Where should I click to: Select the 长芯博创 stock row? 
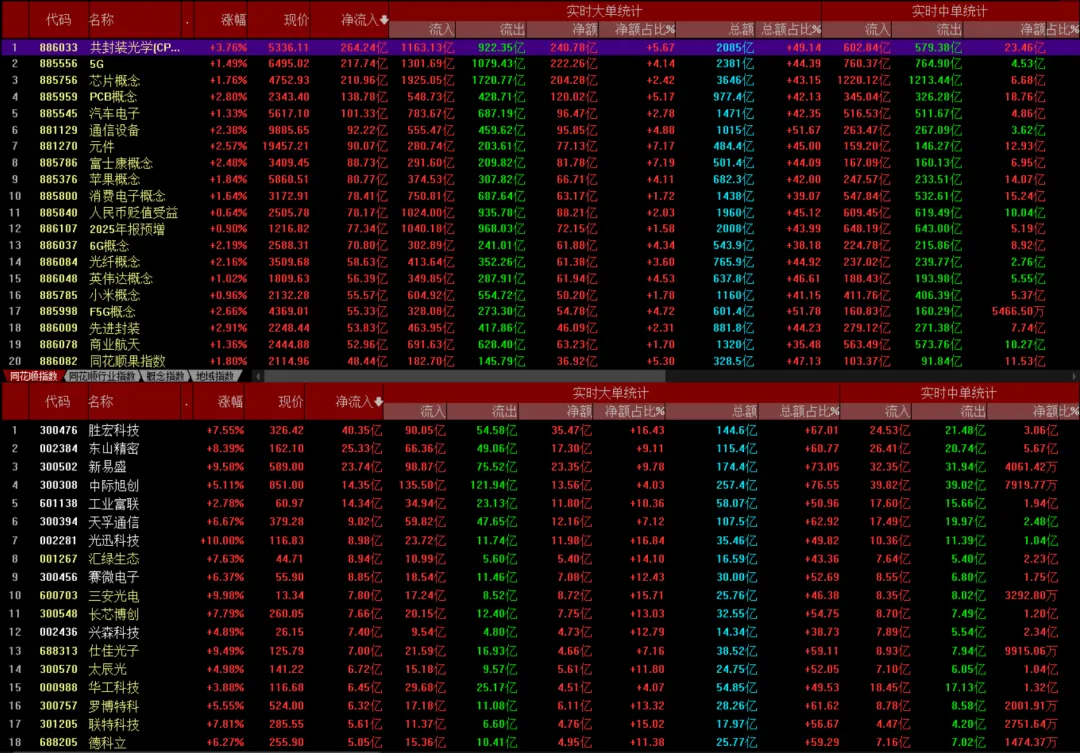[x=540, y=614]
